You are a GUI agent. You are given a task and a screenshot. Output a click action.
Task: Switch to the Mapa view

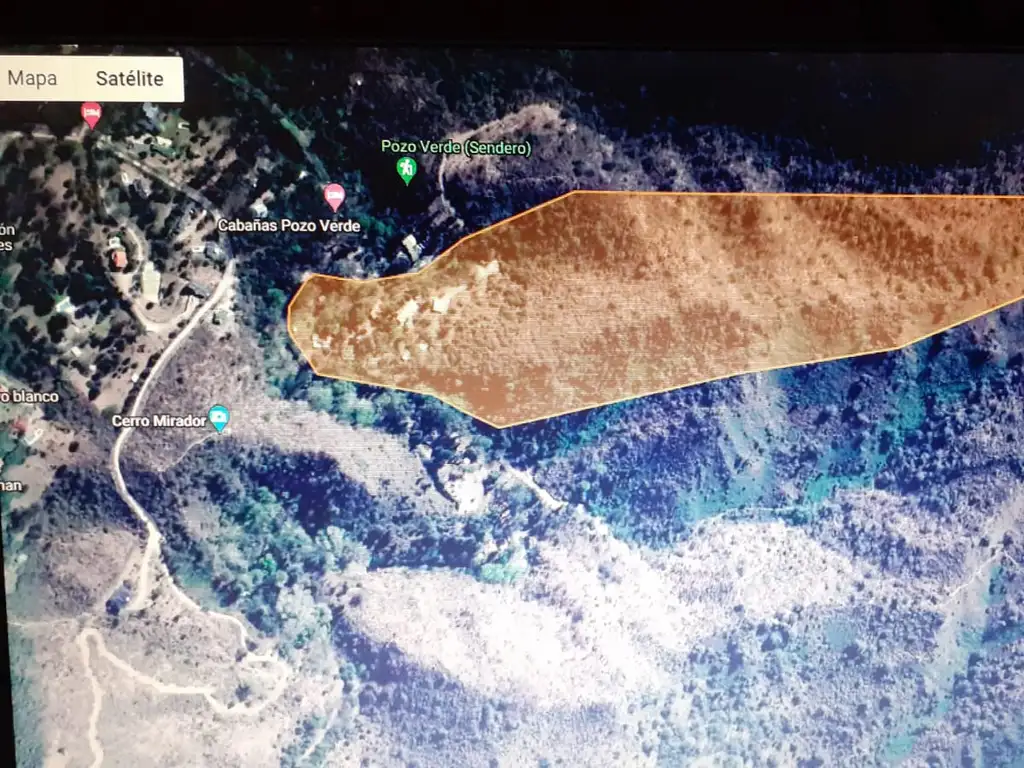tap(33, 79)
